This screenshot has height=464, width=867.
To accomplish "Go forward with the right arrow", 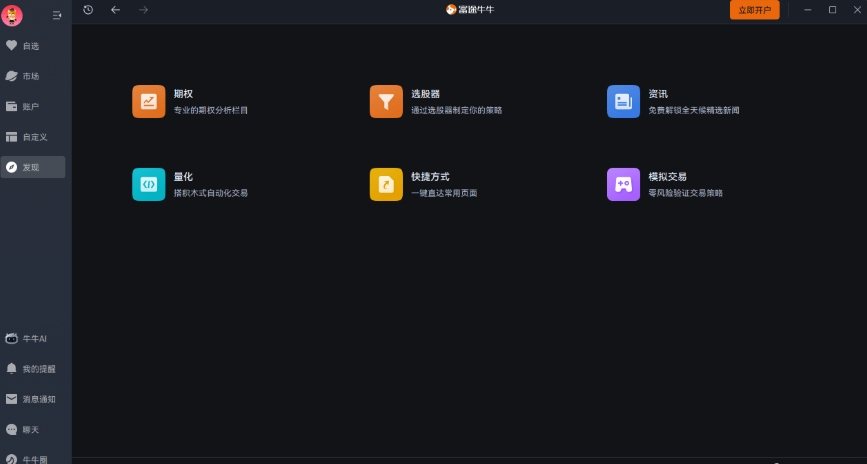I will [x=143, y=10].
